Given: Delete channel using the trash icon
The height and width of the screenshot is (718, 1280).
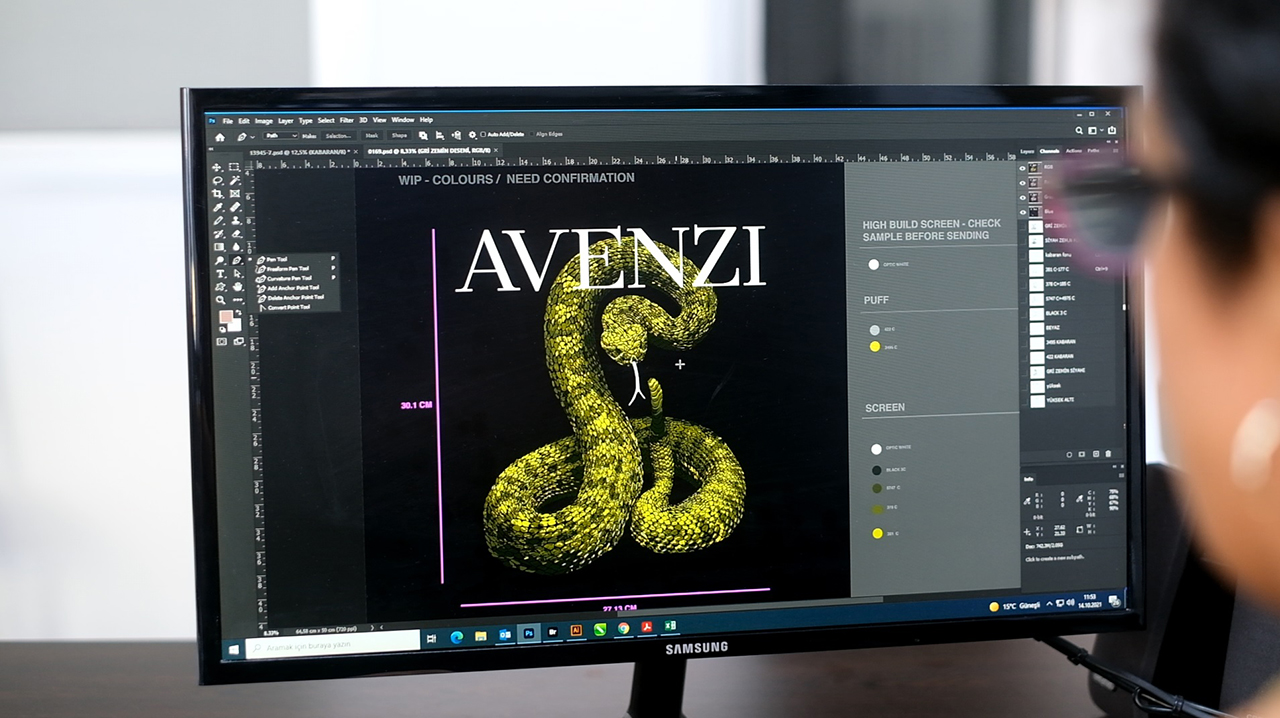Looking at the screenshot, I should 1107,454.
